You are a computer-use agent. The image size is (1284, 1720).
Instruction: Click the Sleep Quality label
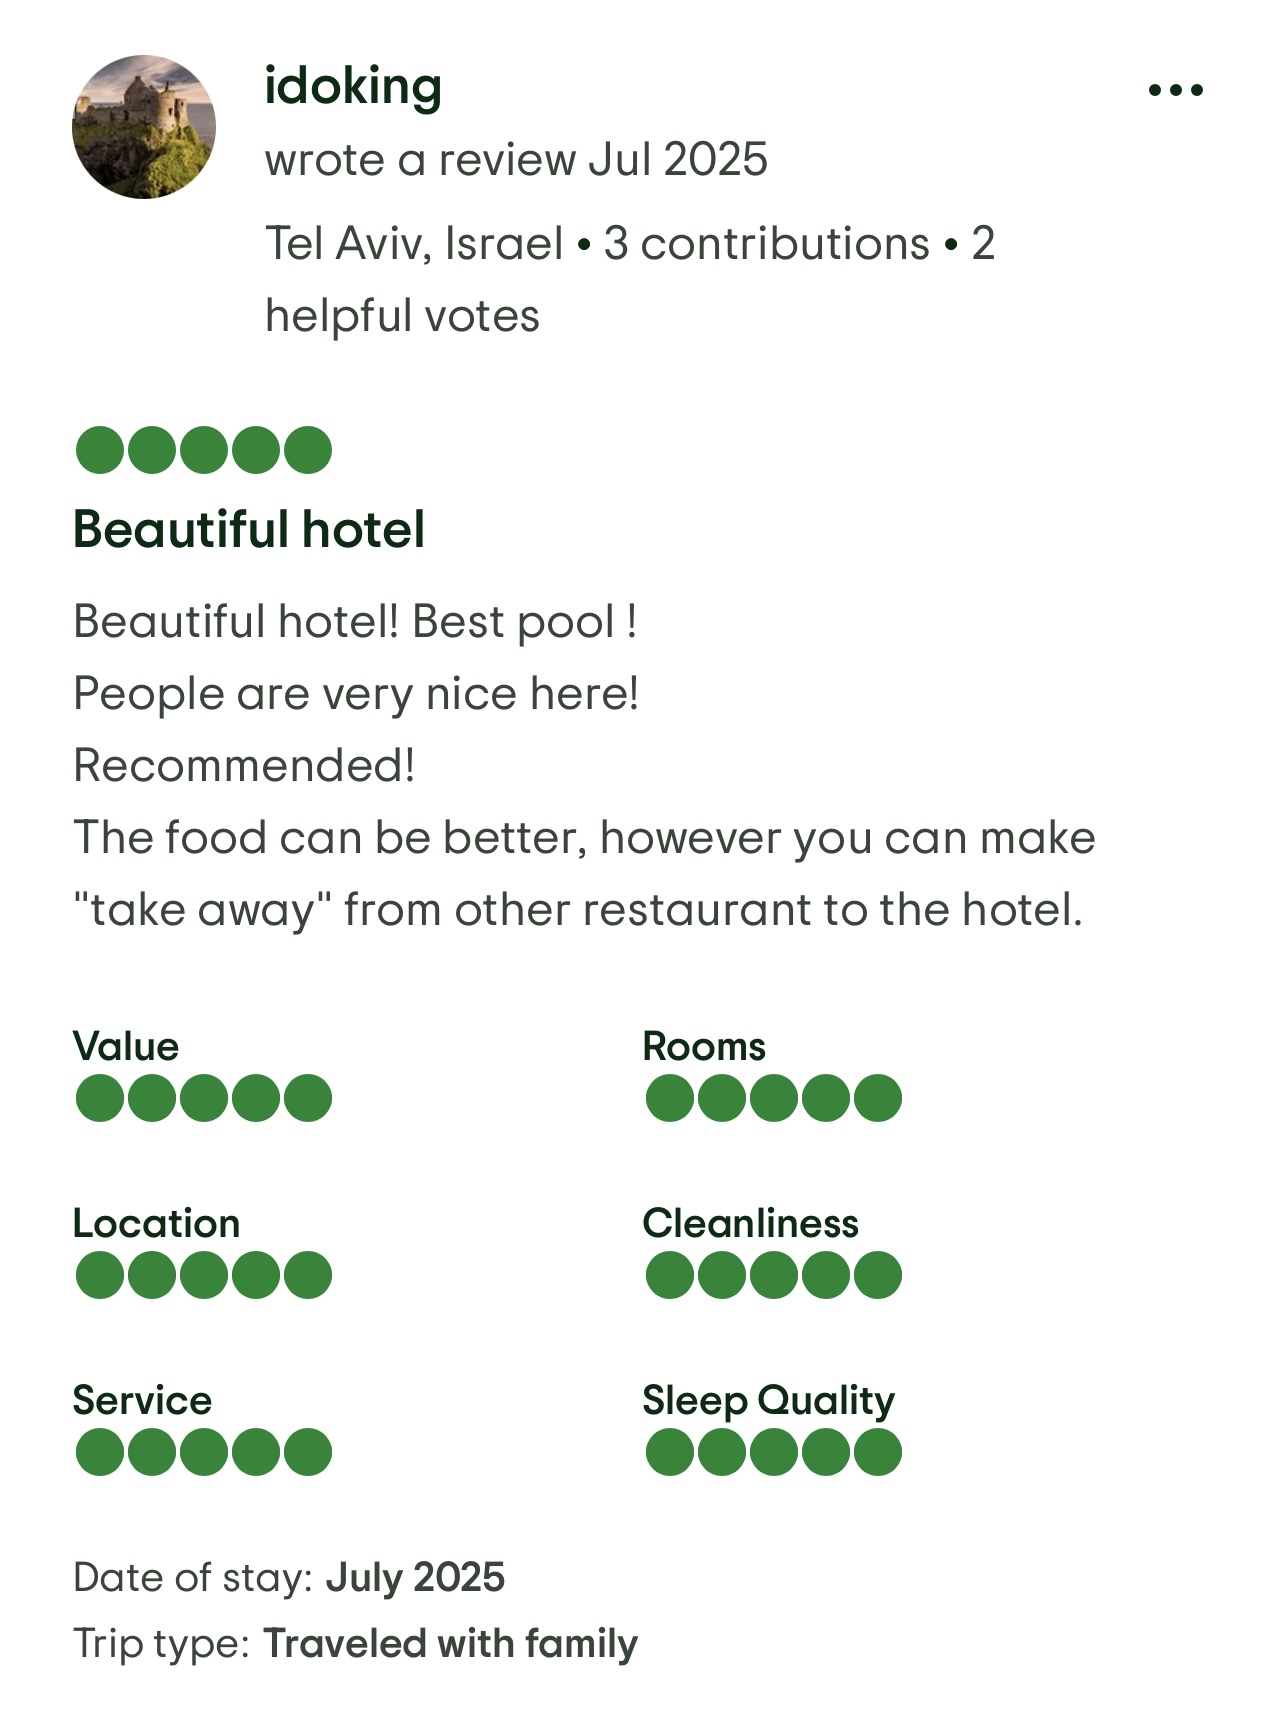(x=768, y=1400)
